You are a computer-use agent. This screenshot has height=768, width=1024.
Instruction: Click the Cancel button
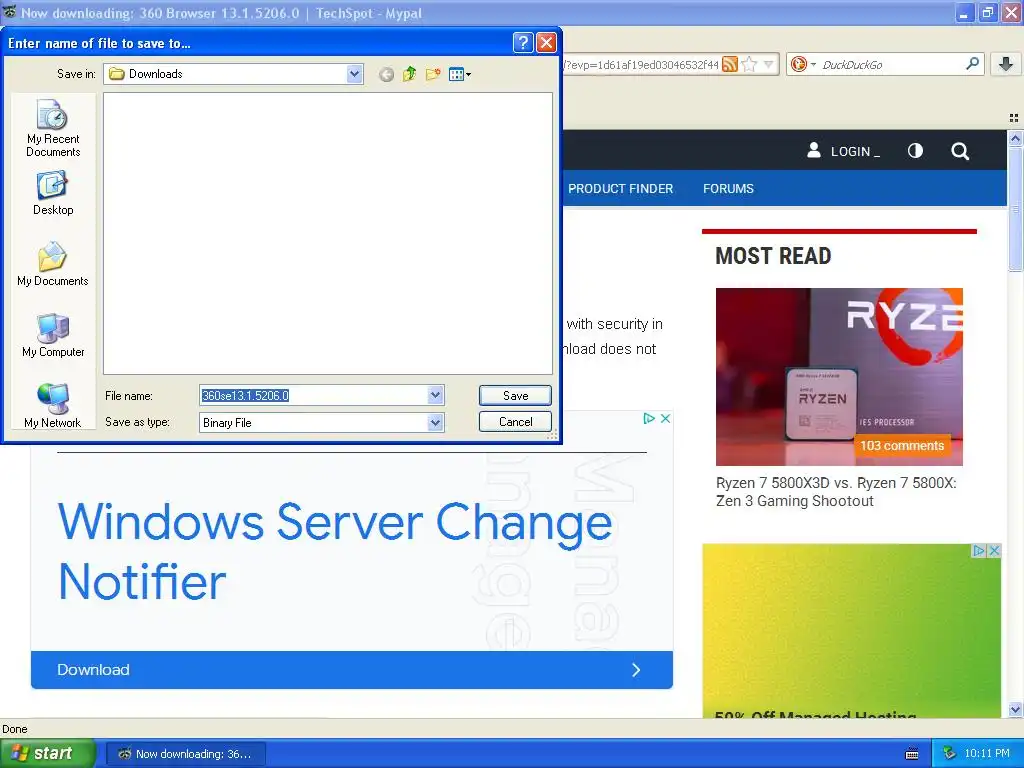(x=515, y=422)
